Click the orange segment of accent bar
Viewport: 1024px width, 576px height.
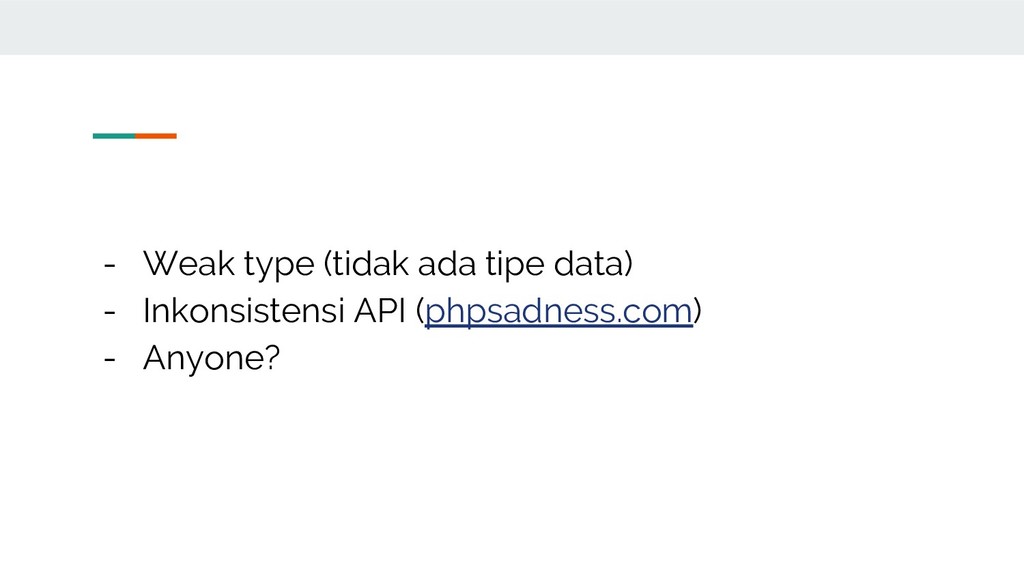[156, 135]
